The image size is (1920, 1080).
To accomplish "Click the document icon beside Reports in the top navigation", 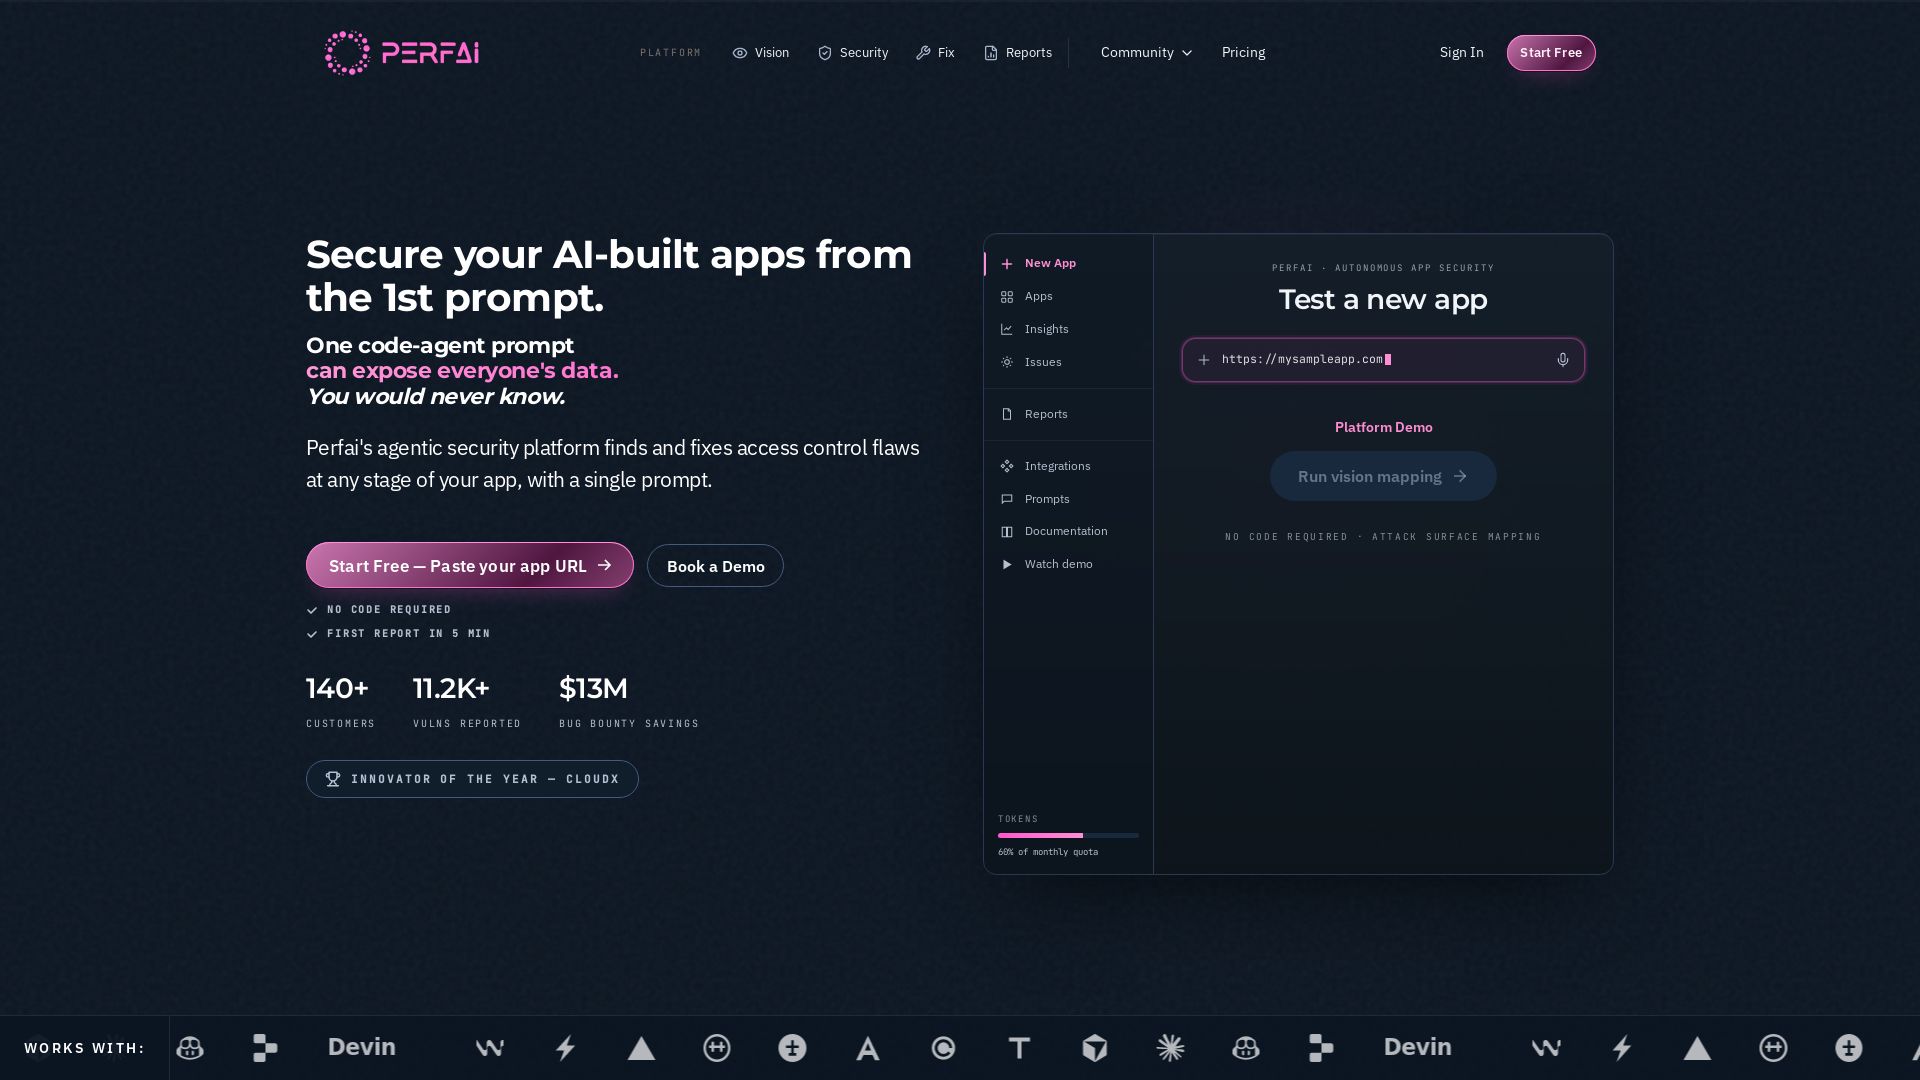I will [991, 53].
